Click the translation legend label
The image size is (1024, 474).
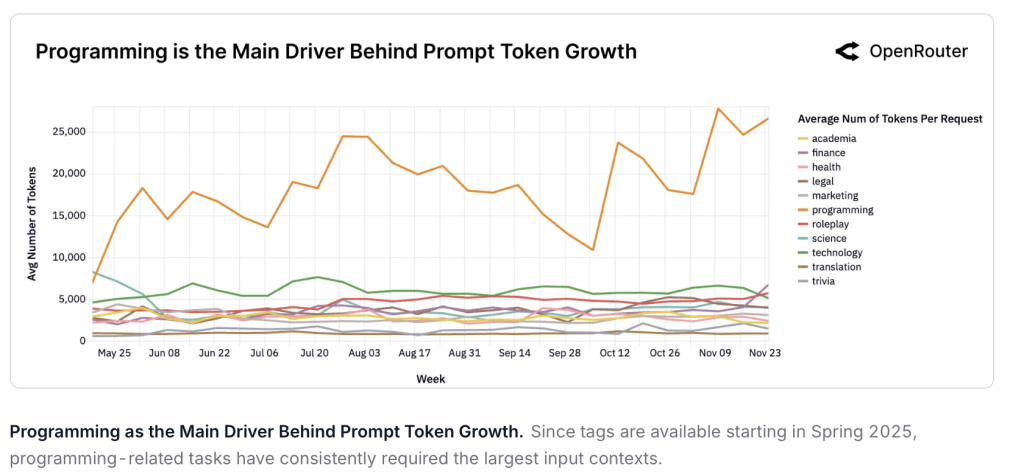tap(836, 267)
